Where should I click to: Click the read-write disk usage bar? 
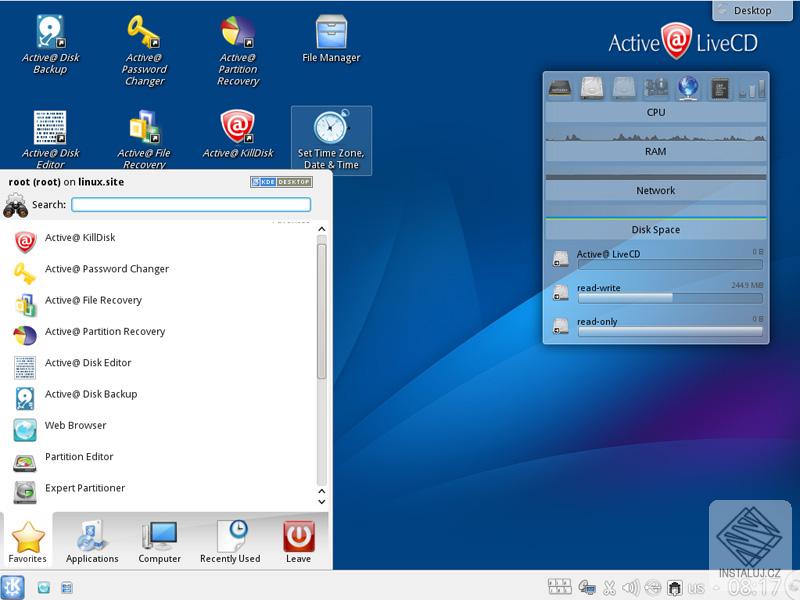670,298
